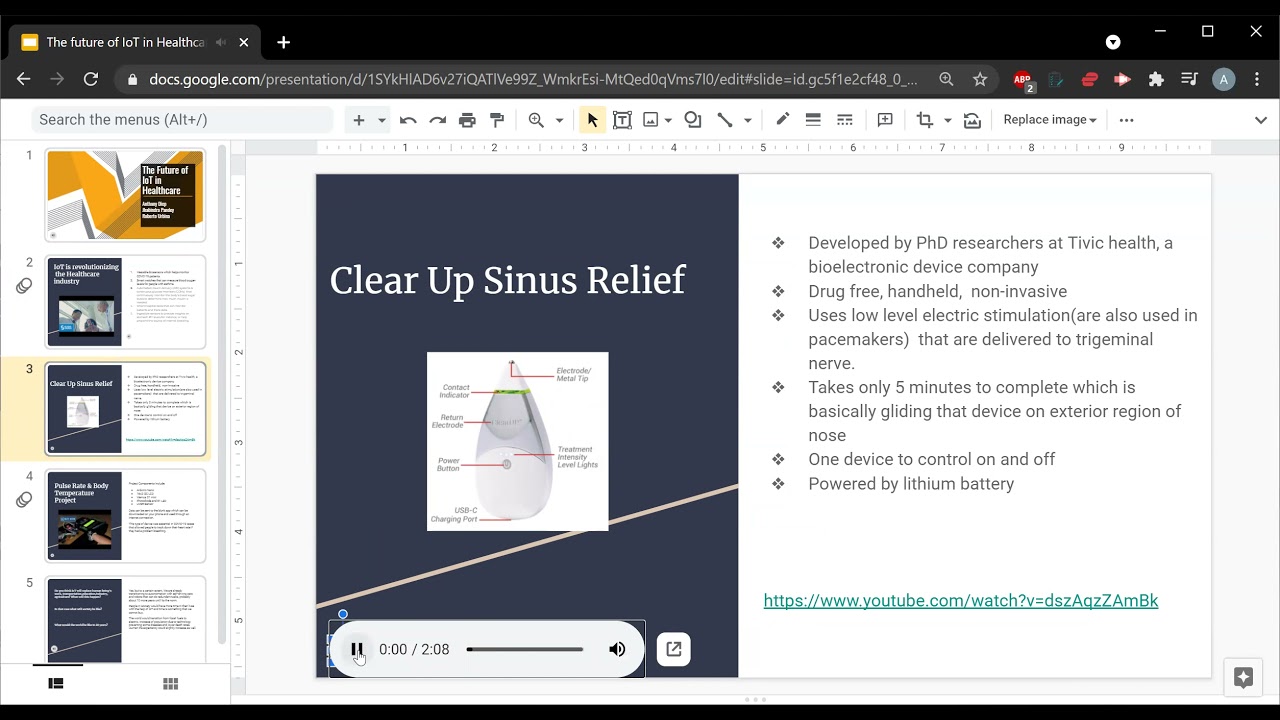
Task: Mute the audio player volume
Action: [x=617, y=649]
